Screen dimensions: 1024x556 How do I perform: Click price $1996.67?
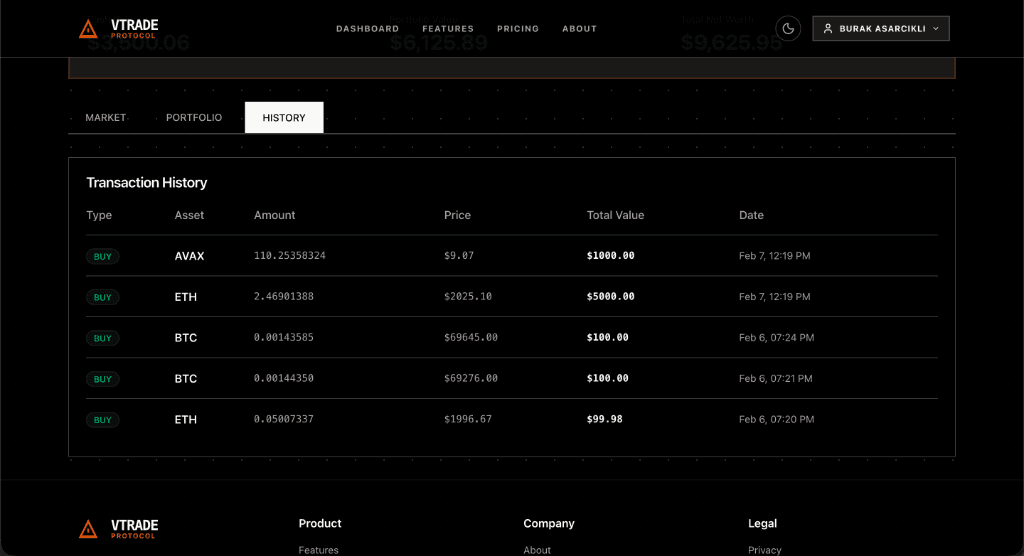(x=468, y=419)
